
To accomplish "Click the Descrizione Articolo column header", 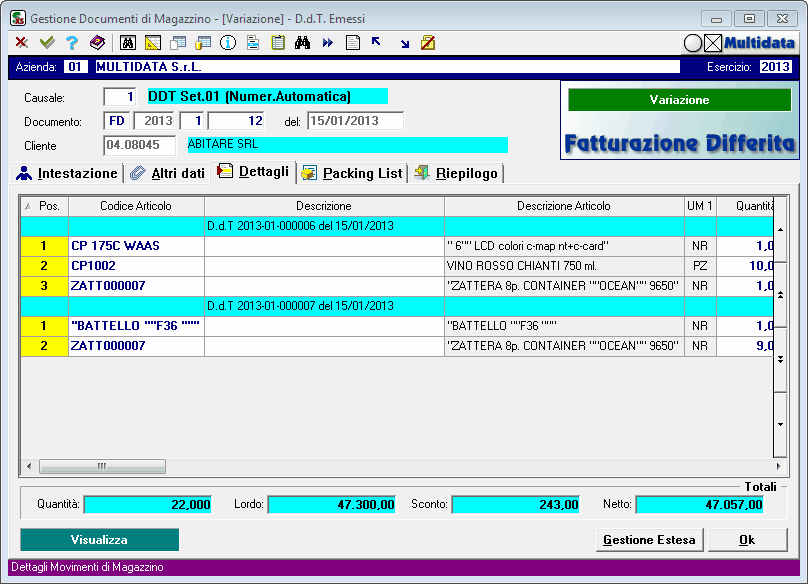I will tap(564, 206).
